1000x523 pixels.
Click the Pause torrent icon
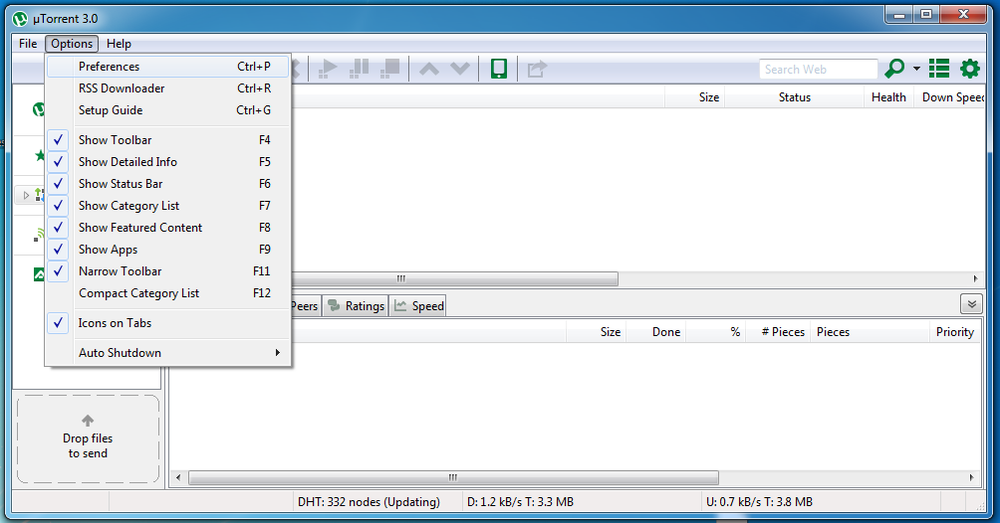click(x=359, y=68)
